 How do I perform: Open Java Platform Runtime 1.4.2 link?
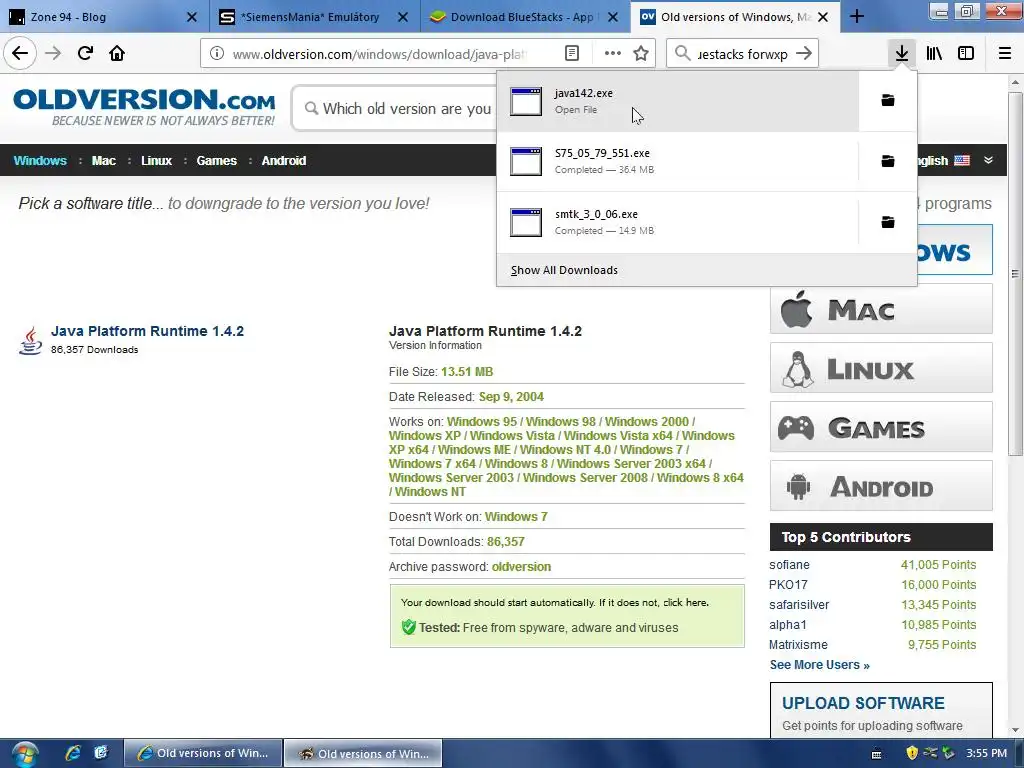click(x=148, y=331)
